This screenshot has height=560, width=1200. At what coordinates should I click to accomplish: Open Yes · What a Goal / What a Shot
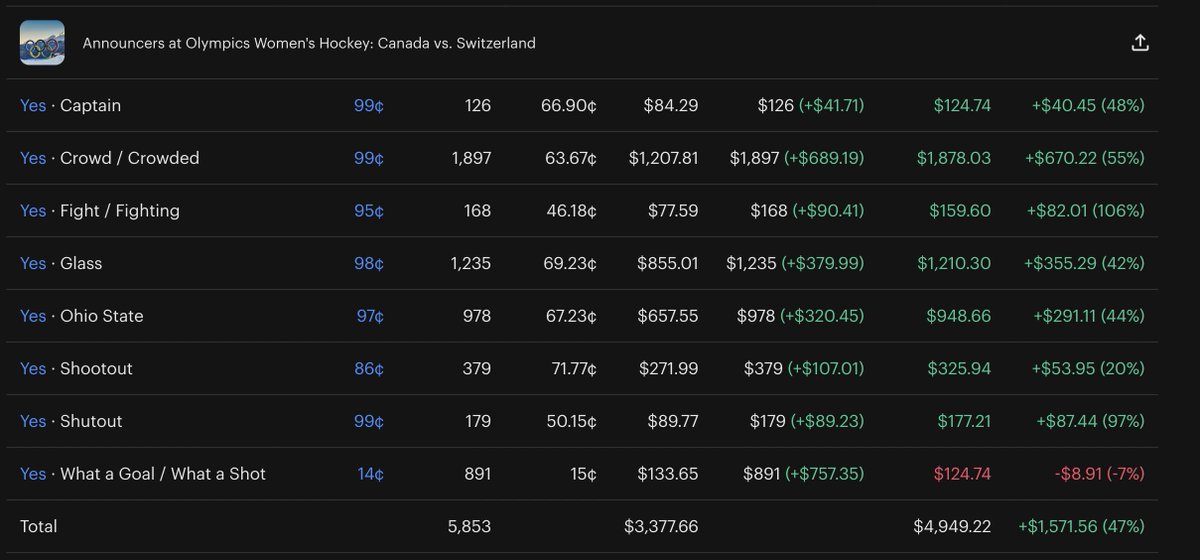tap(143, 474)
